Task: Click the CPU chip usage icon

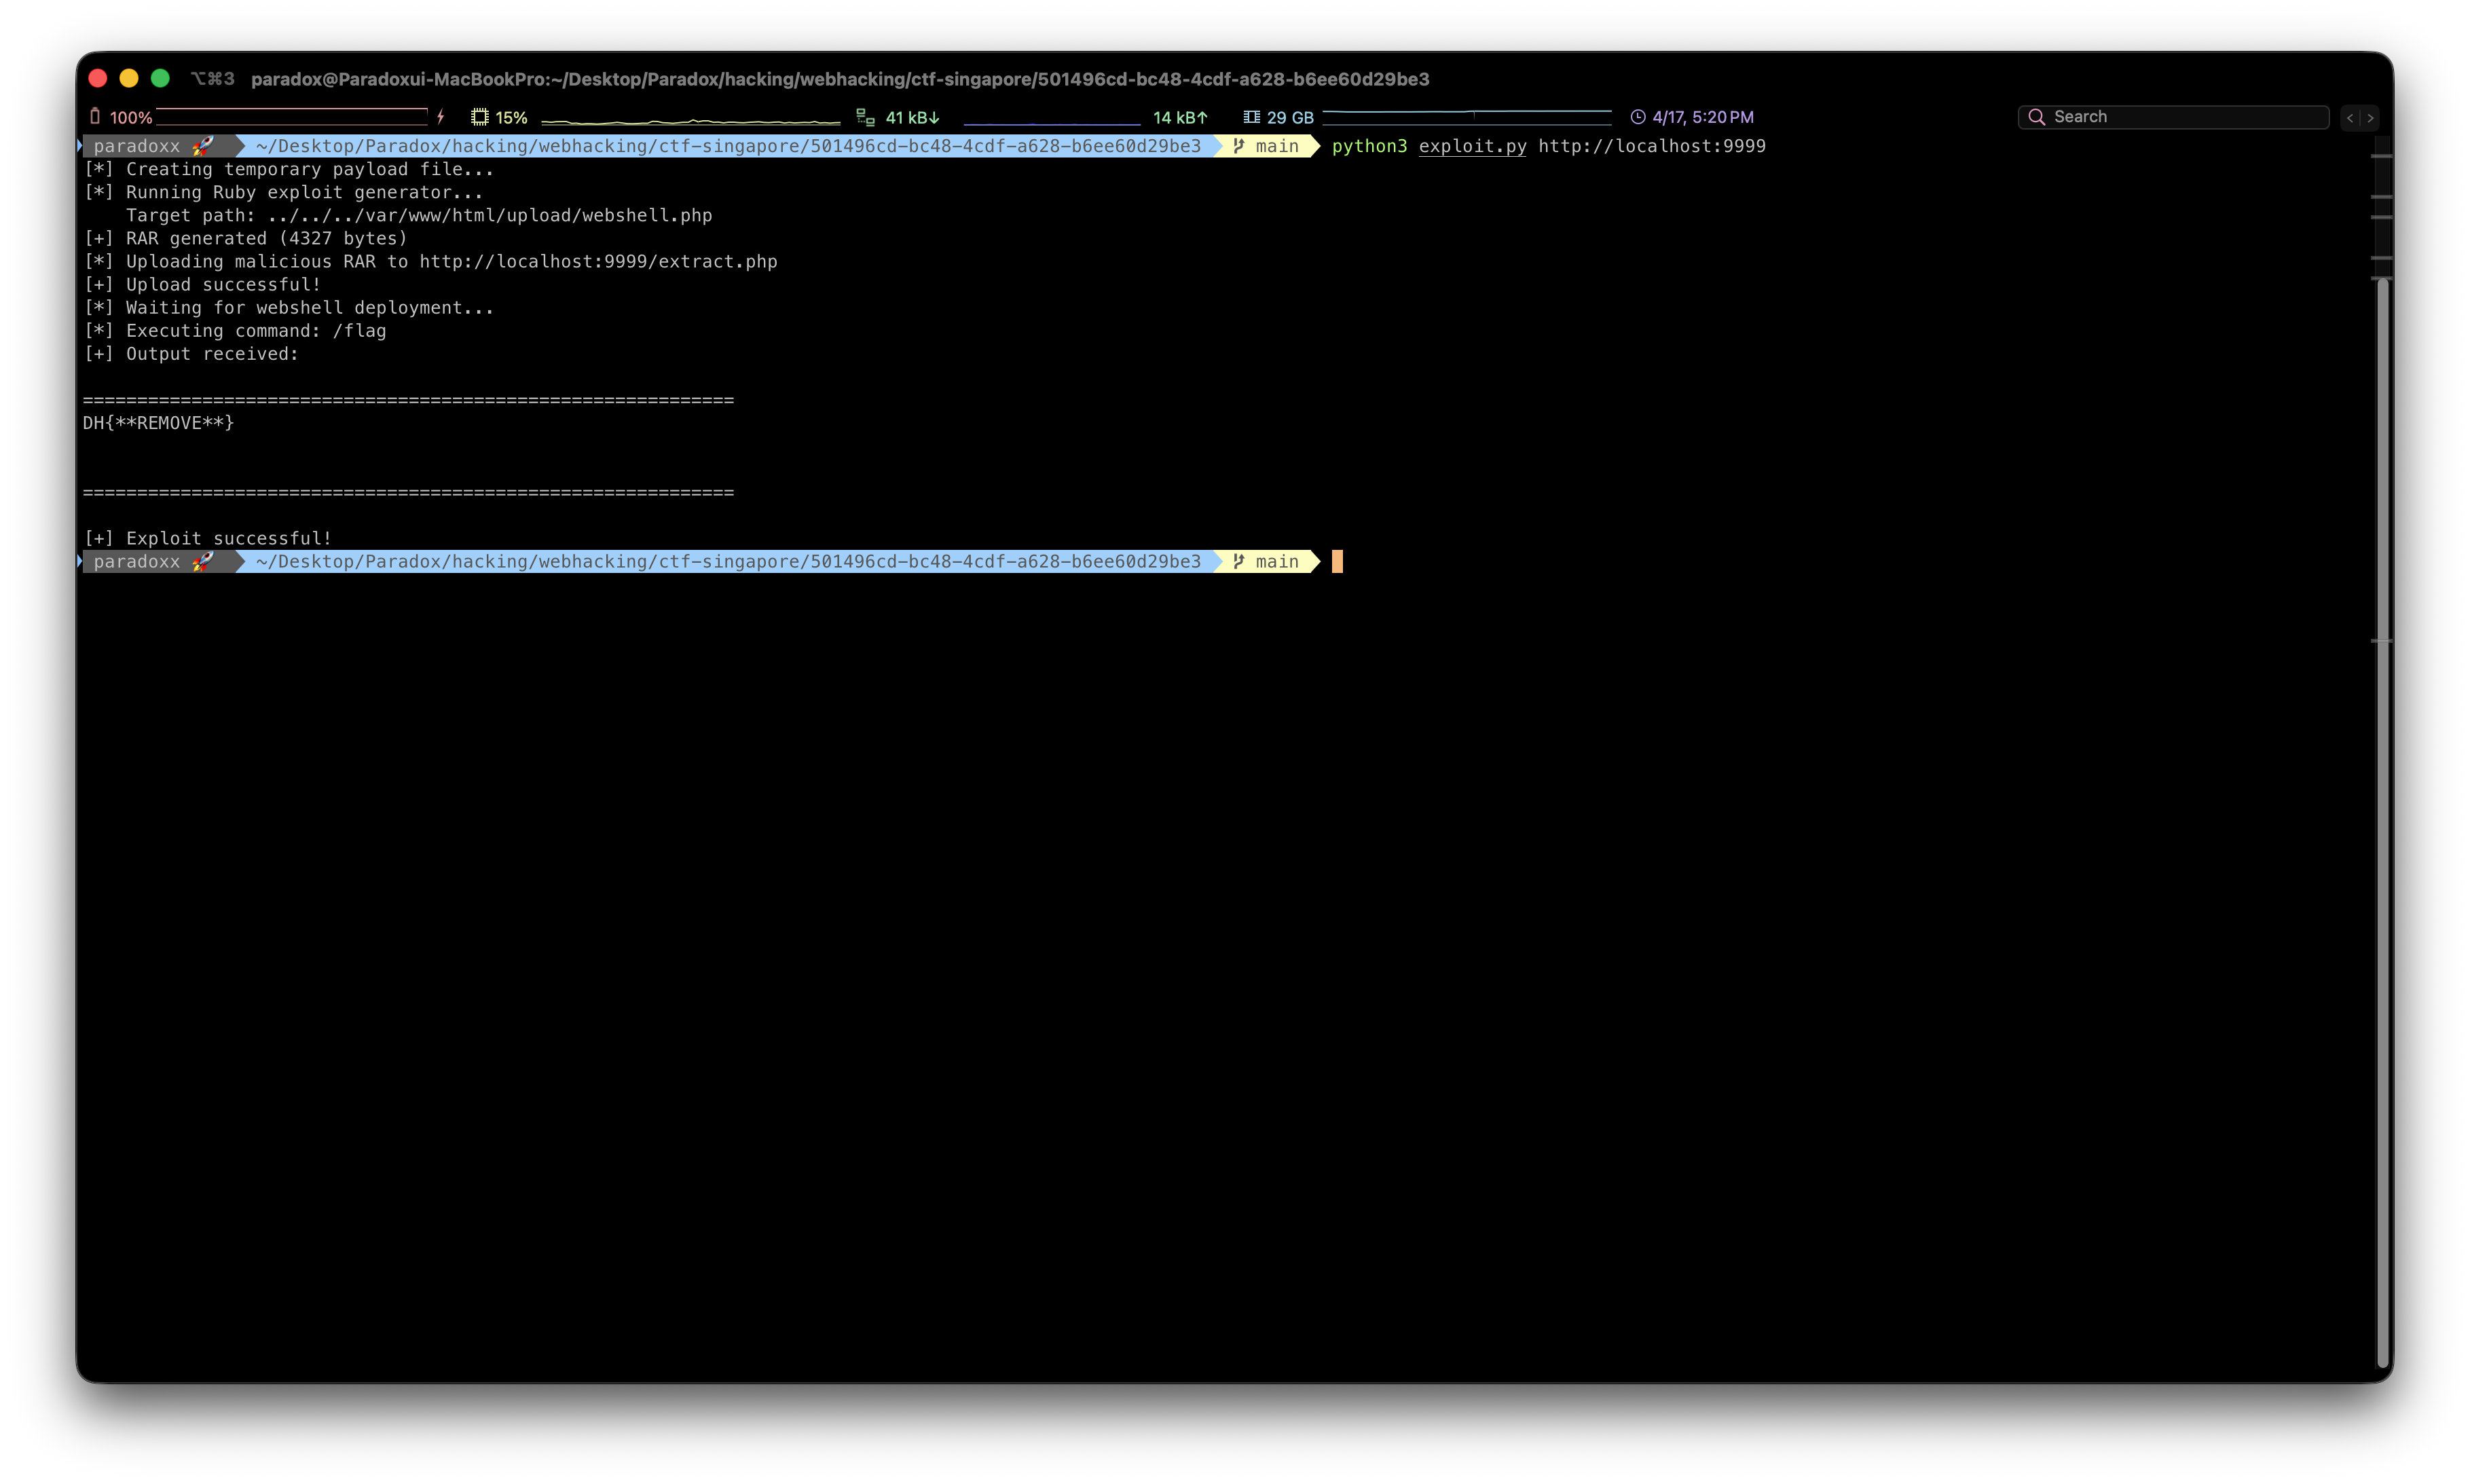Action: [x=480, y=117]
